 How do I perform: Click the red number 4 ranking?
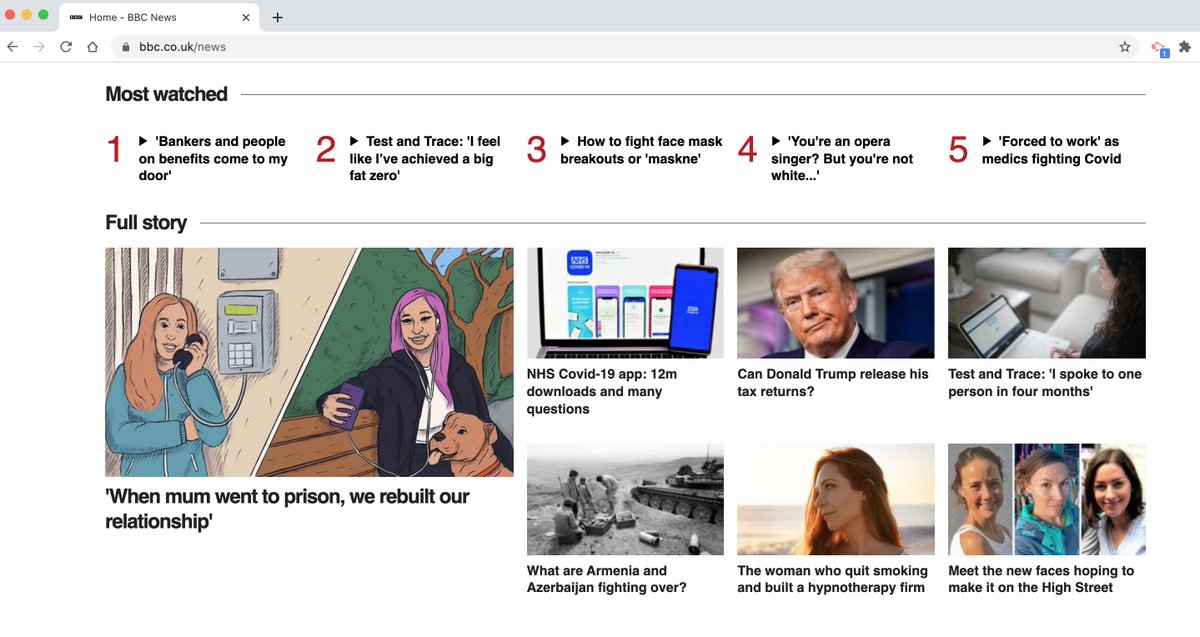tap(748, 150)
